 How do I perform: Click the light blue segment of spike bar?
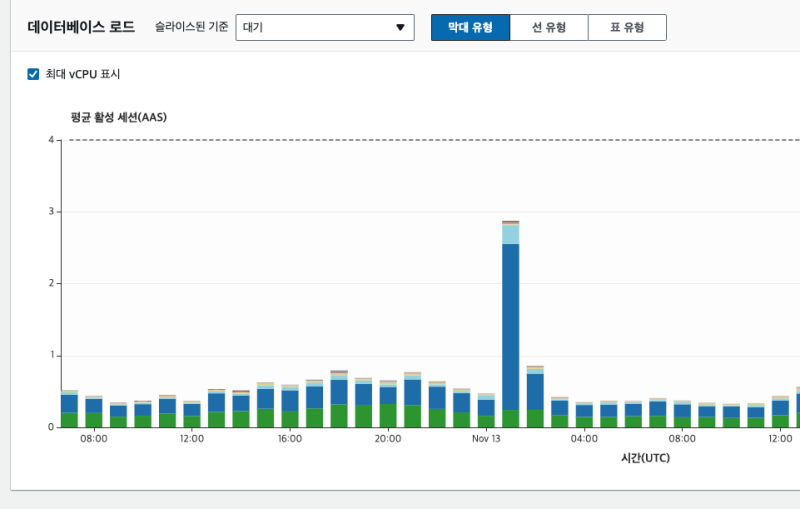511,235
